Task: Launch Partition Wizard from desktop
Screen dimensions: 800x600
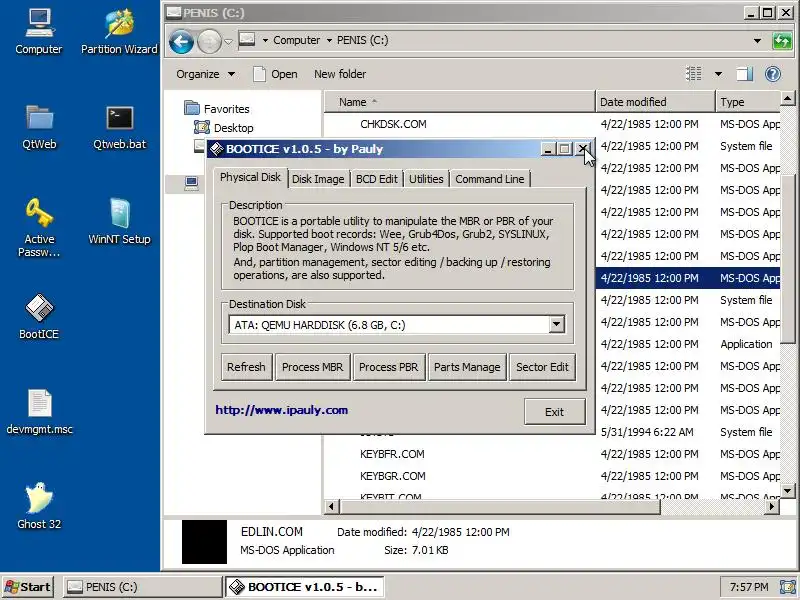Action: tap(119, 31)
